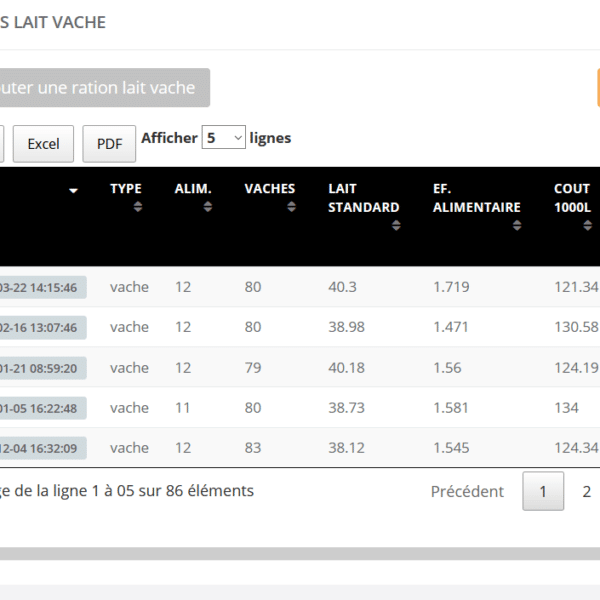The width and height of the screenshot is (600, 600).
Task: Click Précédent pagination link
Action: [x=467, y=491]
